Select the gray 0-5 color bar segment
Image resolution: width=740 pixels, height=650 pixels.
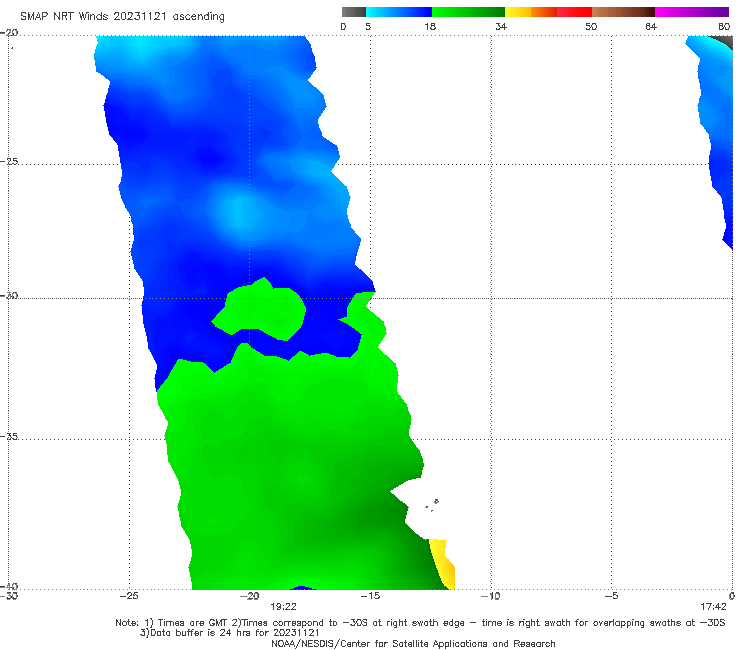(x=353, y=12)
